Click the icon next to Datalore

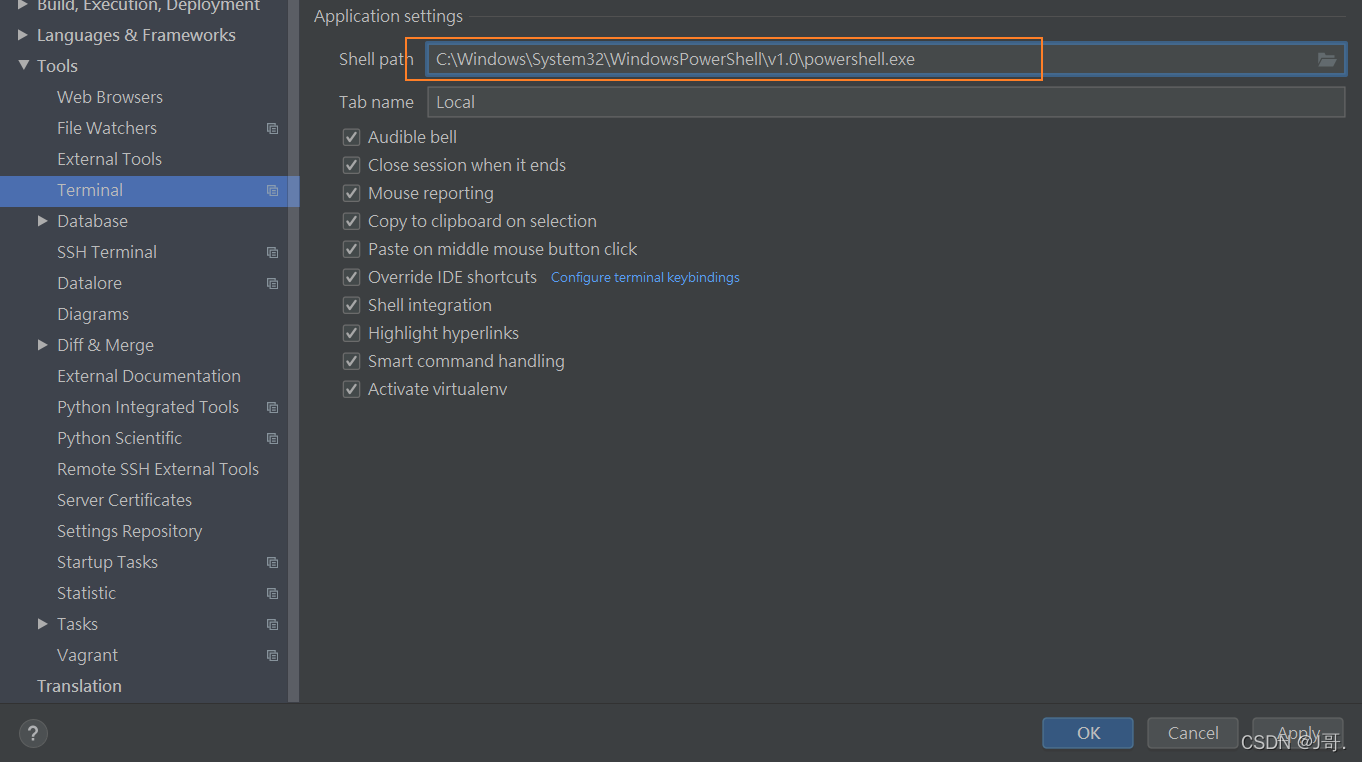point(272,283)
